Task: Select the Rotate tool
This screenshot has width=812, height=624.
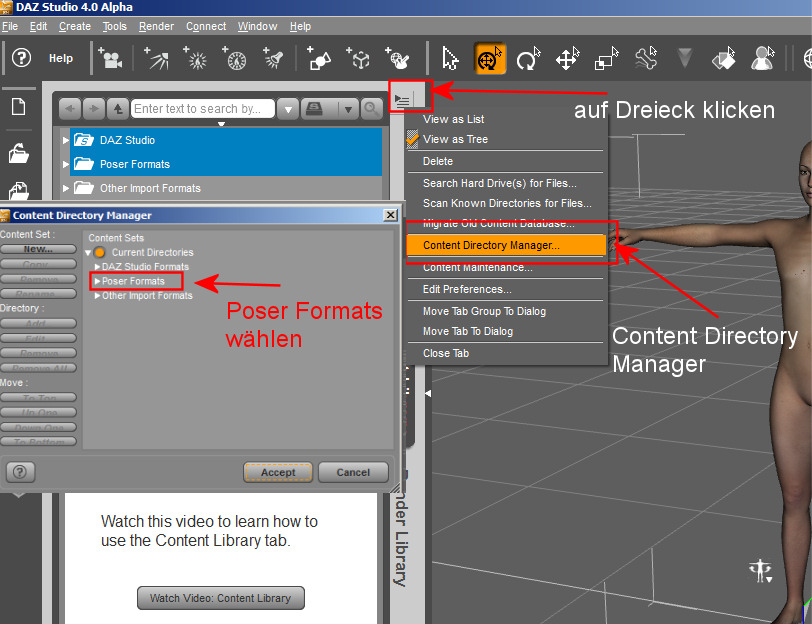Action: tap(528, 58)
